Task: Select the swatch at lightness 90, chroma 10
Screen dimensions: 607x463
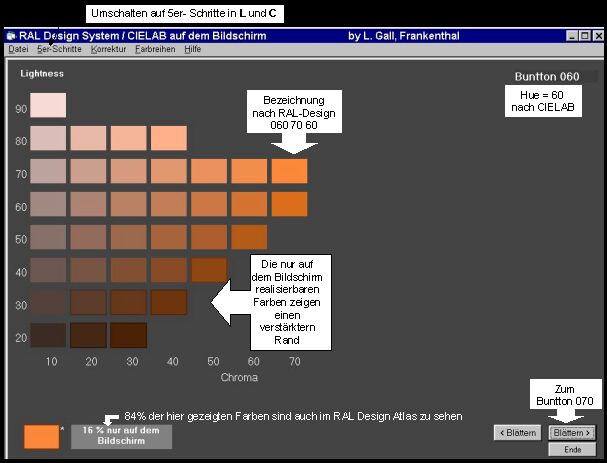Action: (49, 106)
